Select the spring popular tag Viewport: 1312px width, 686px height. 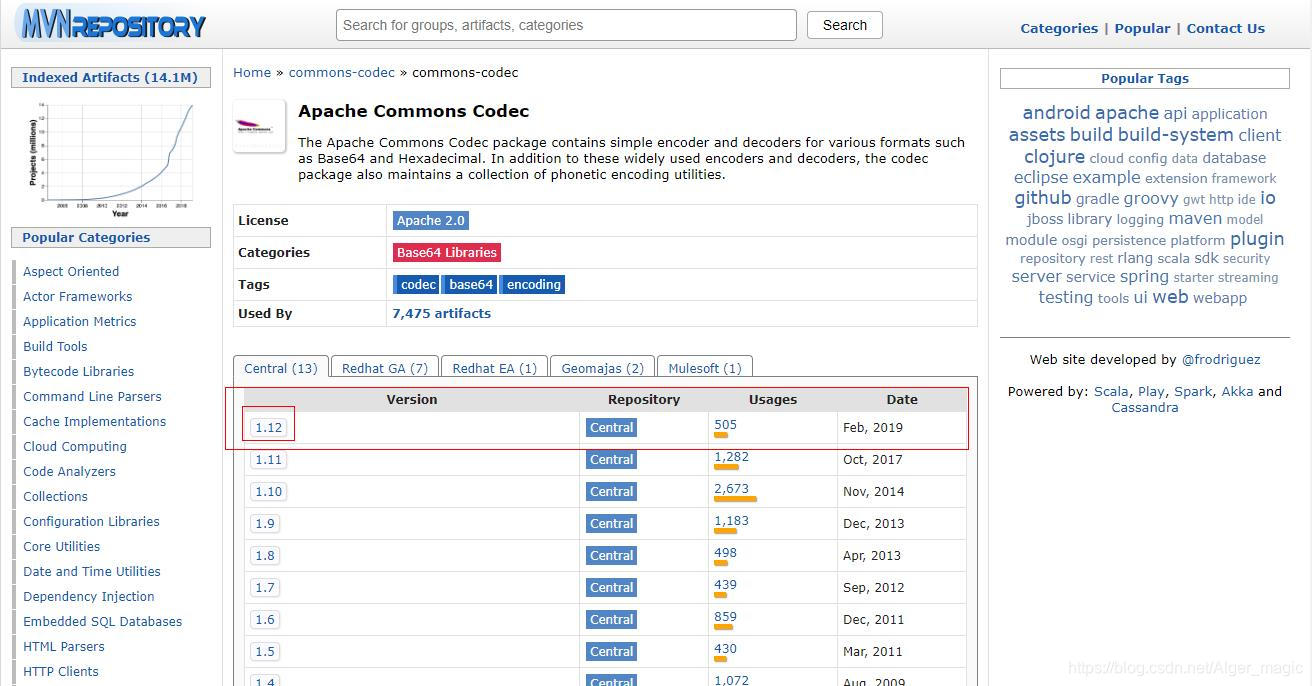tap(1144, 277)
